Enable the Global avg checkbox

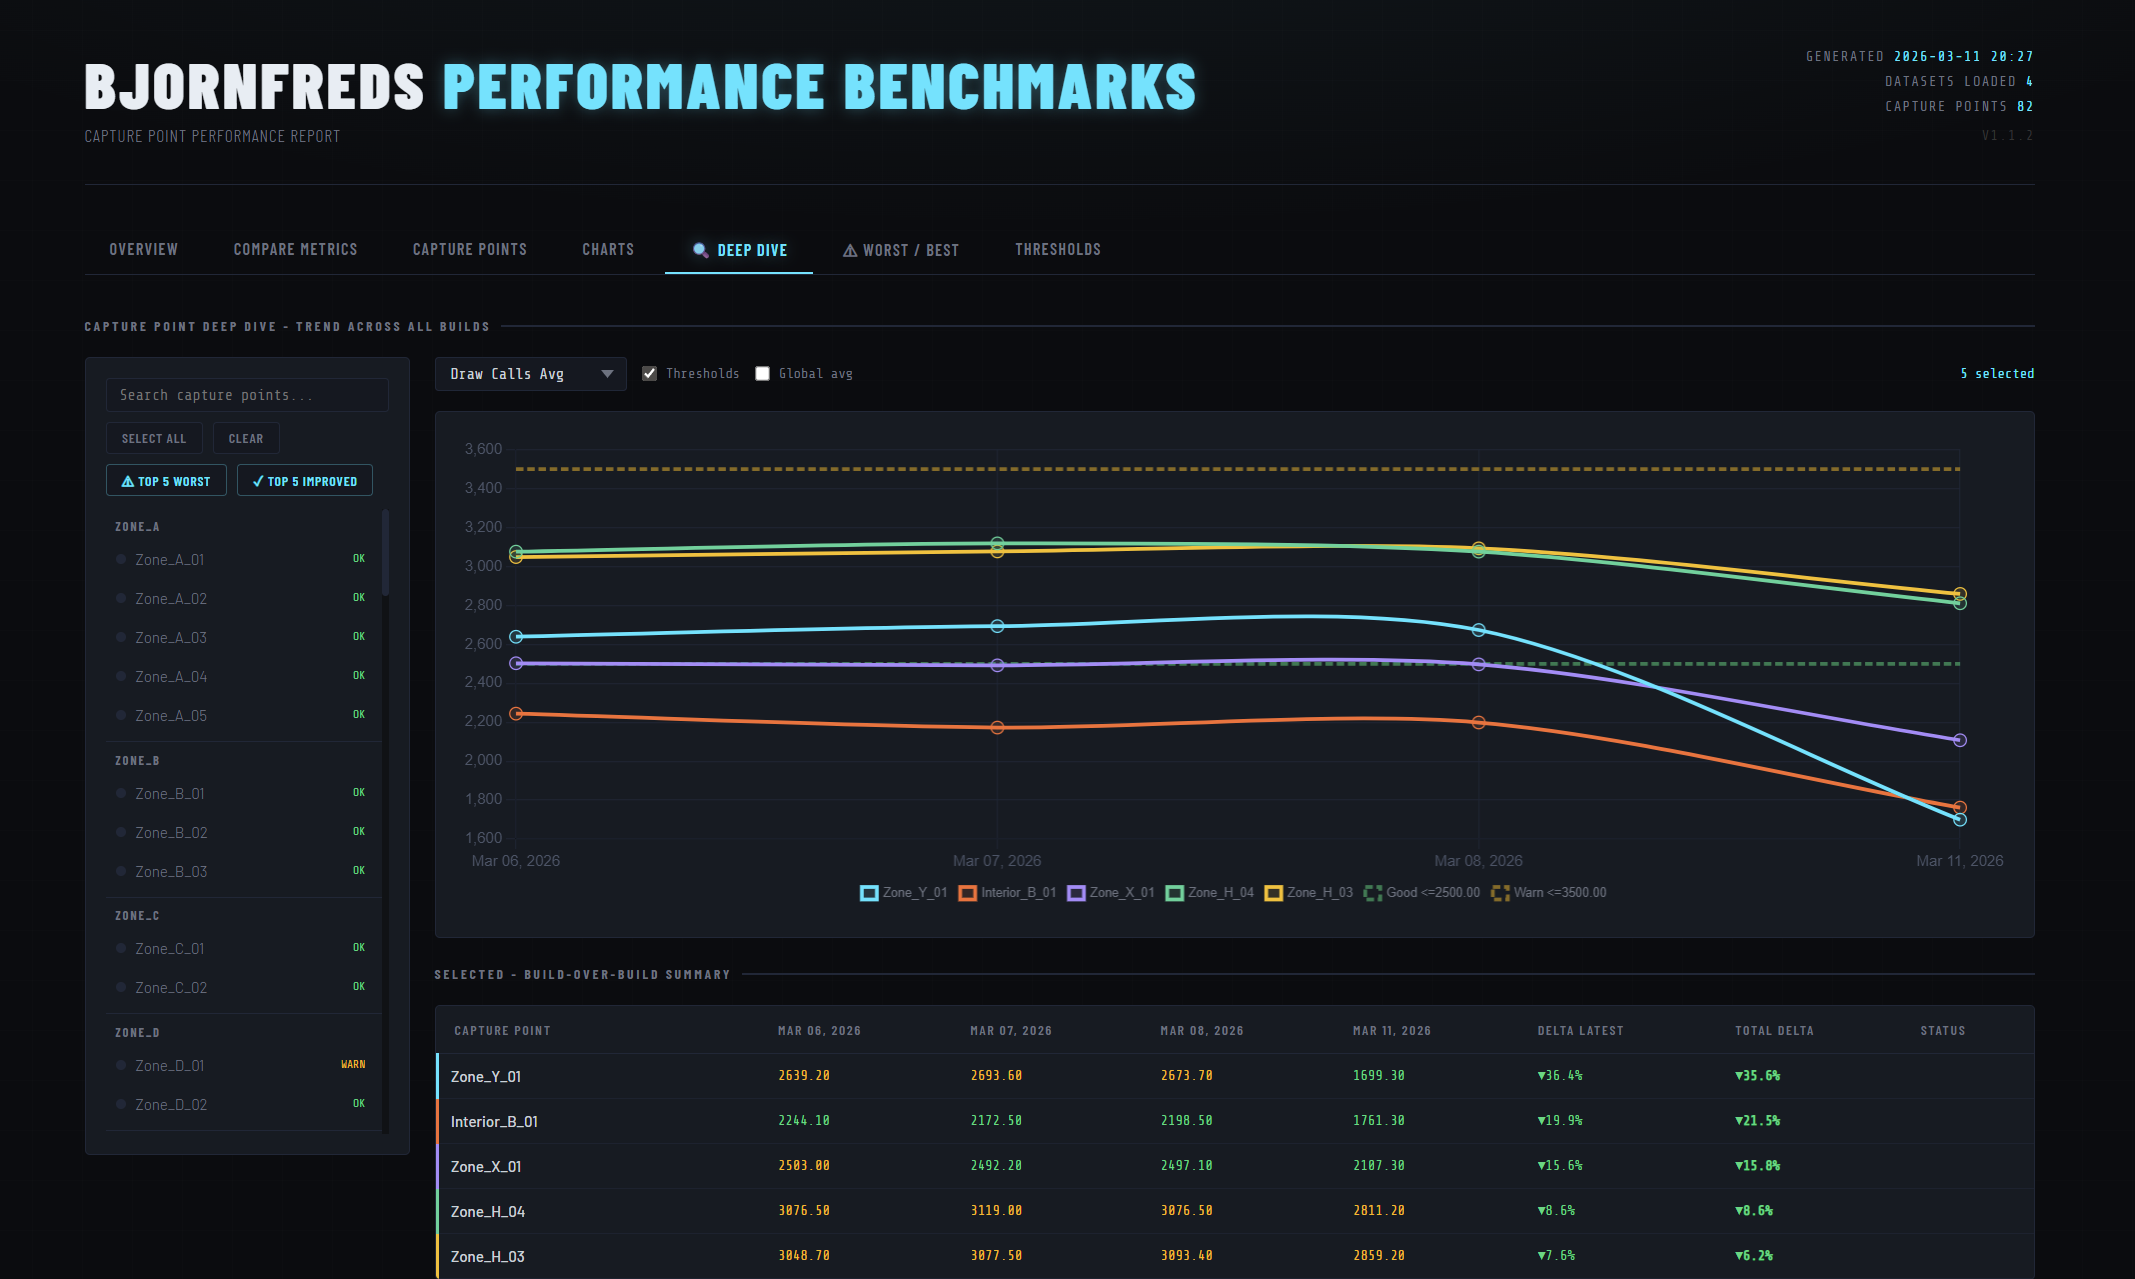(x=763, y=373)
